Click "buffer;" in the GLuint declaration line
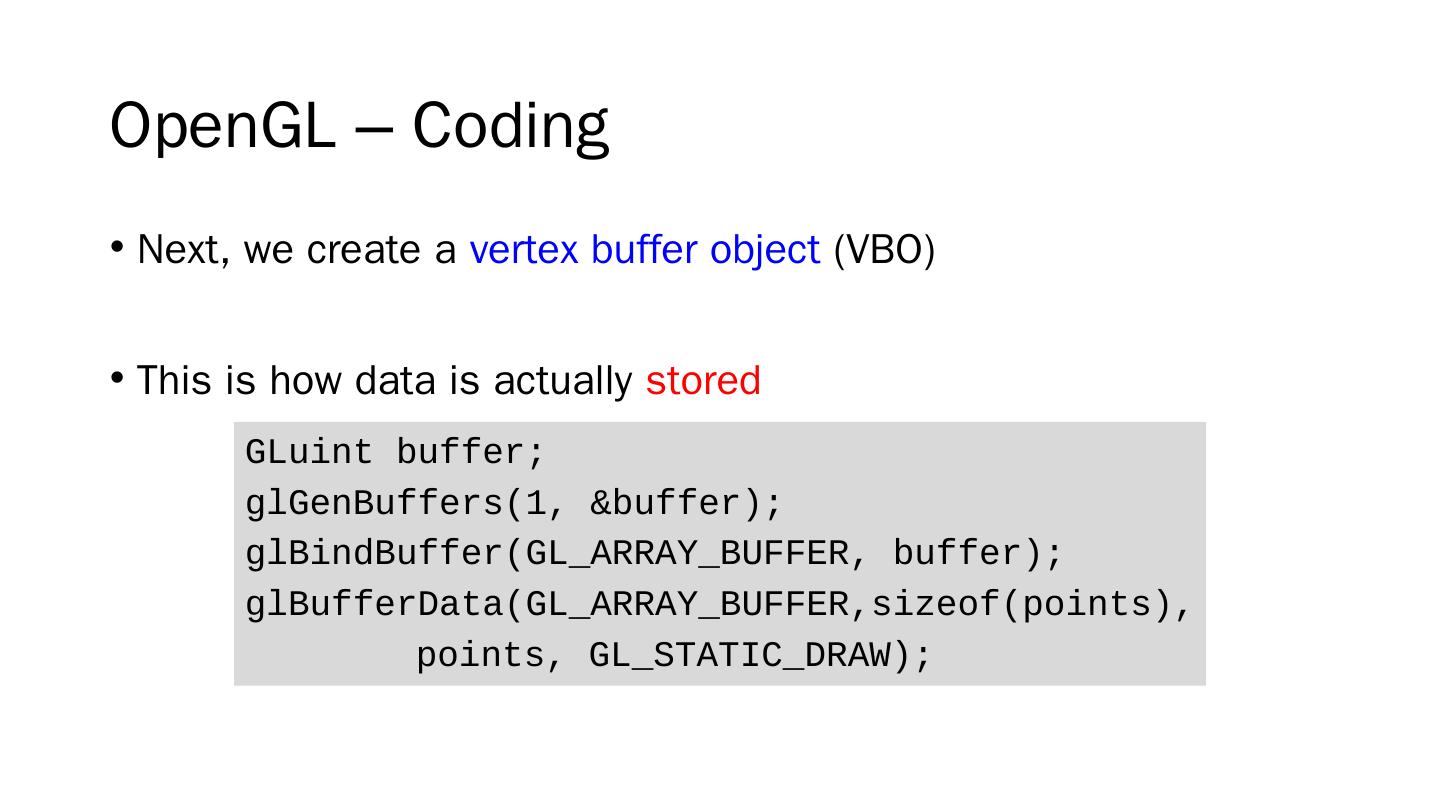1440x810 pixels. click(x=470, y=453)
